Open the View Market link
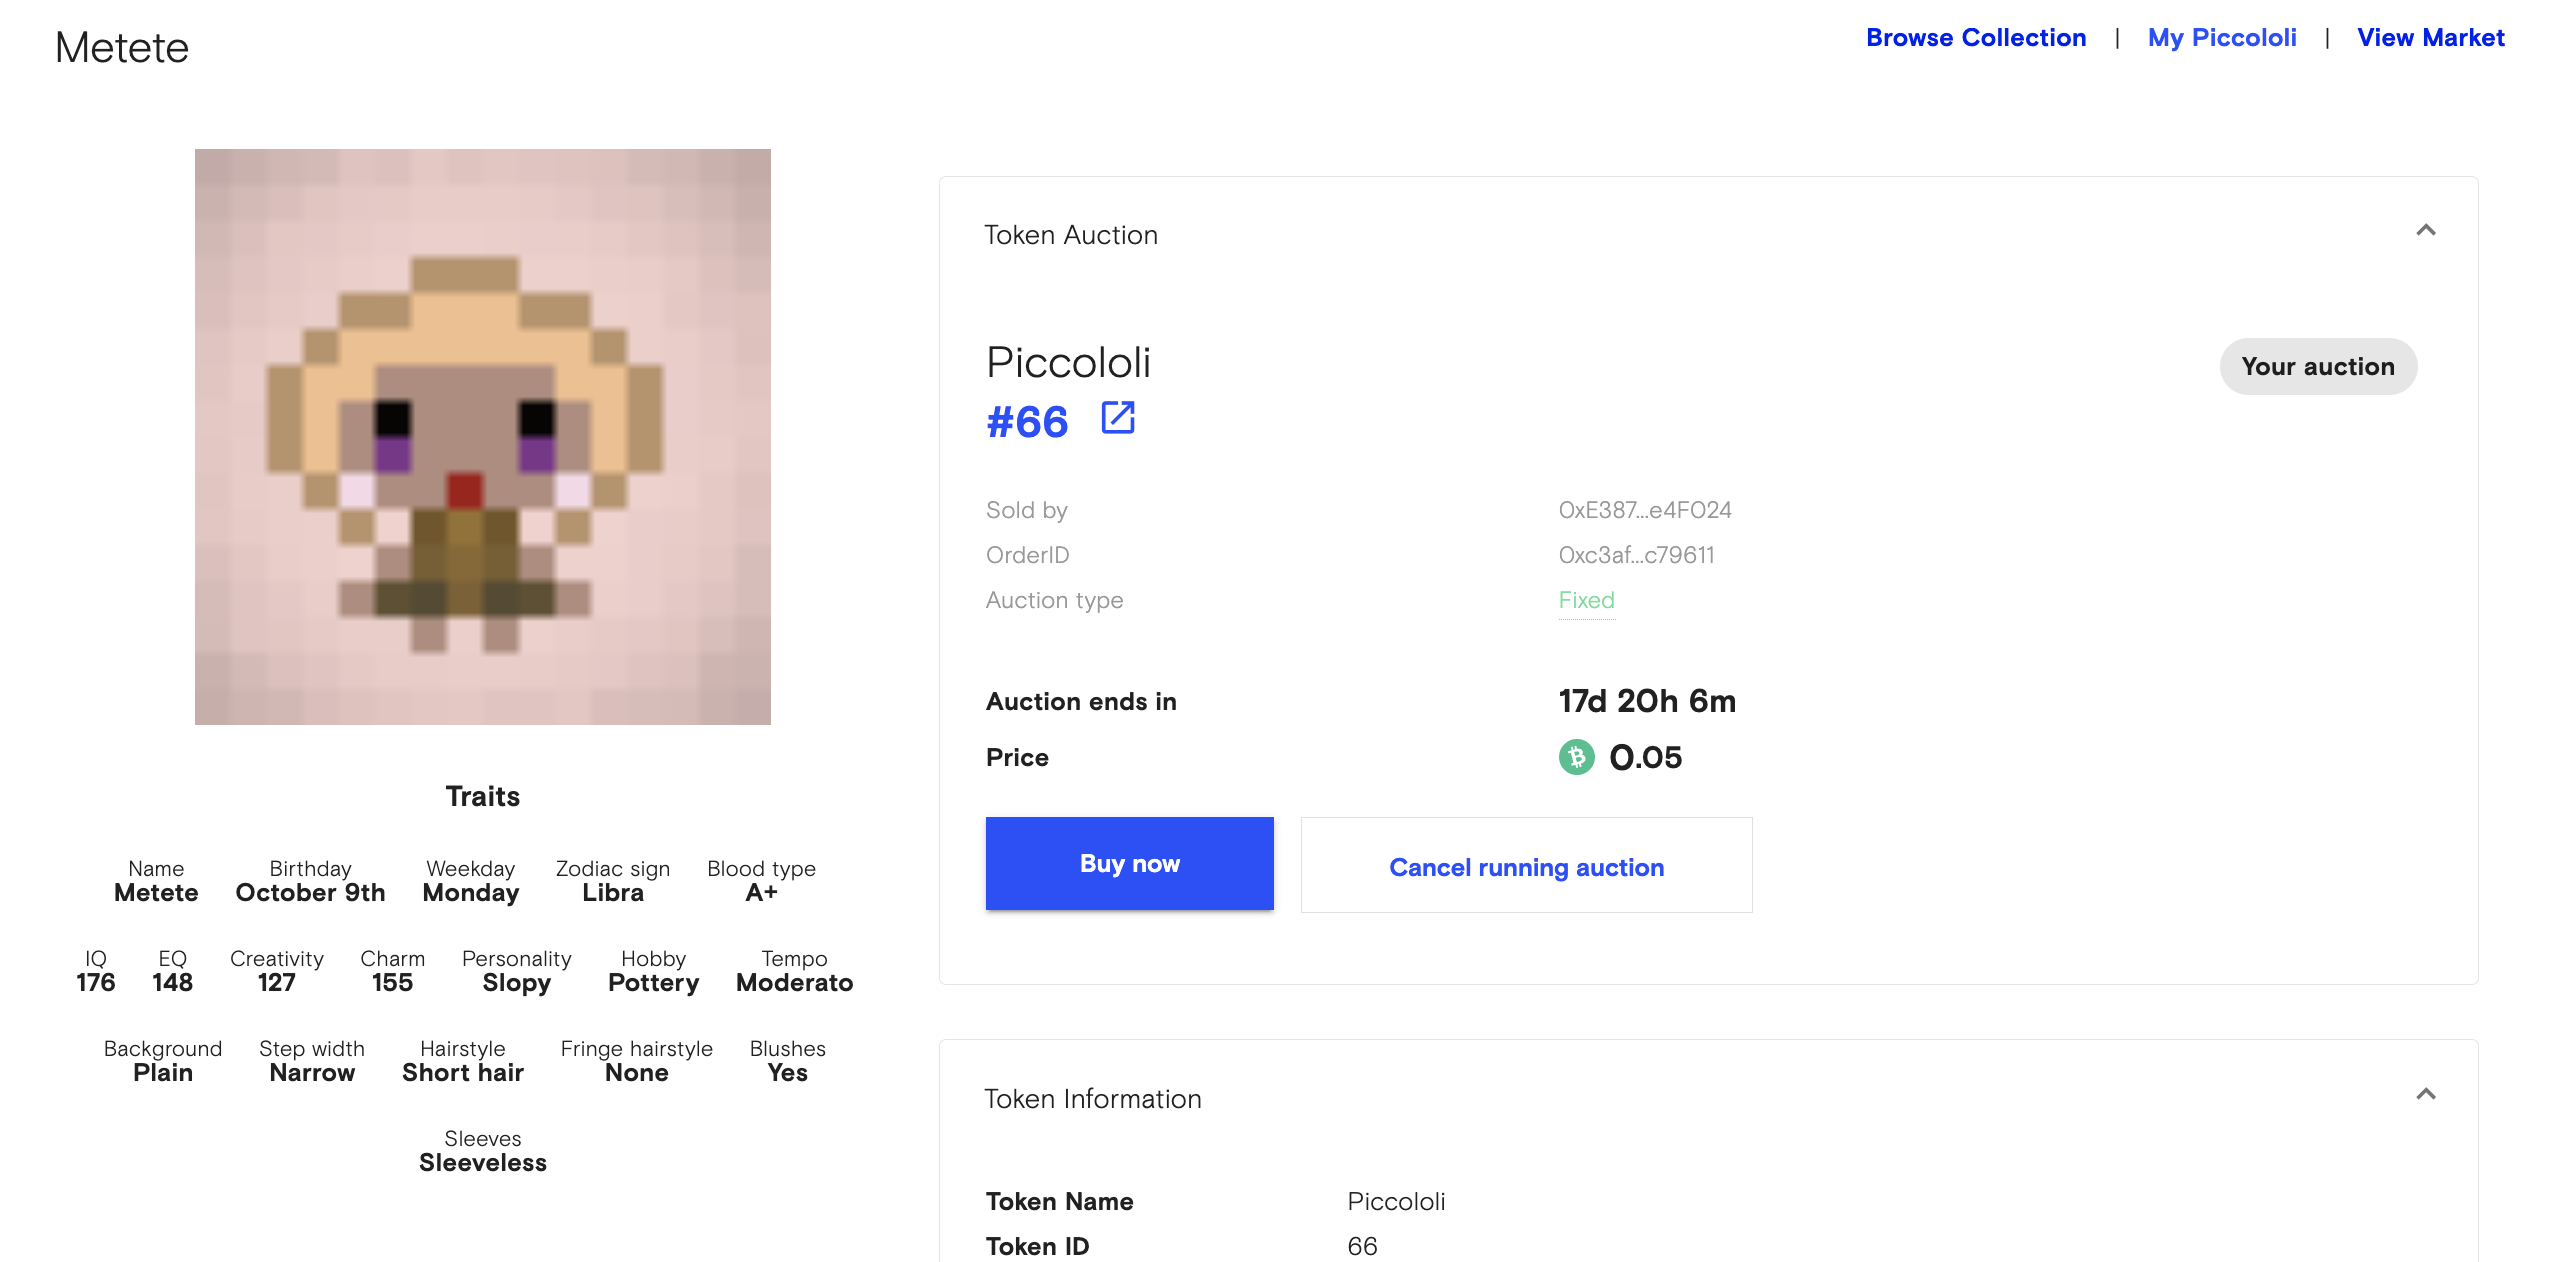 click(2431, 38)
